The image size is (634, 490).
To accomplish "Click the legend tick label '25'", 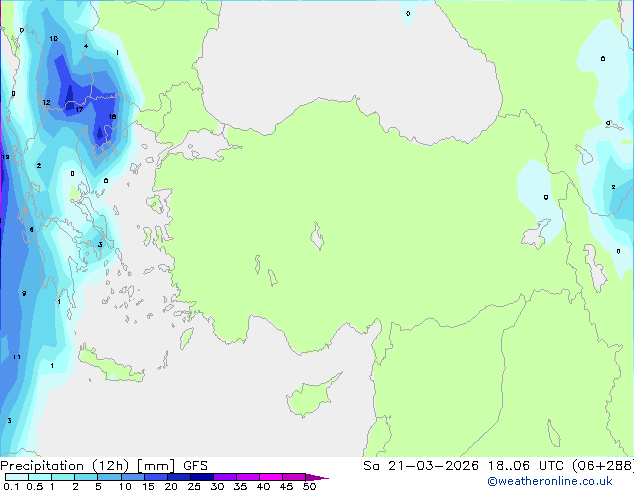I will (x=194, y=486).
